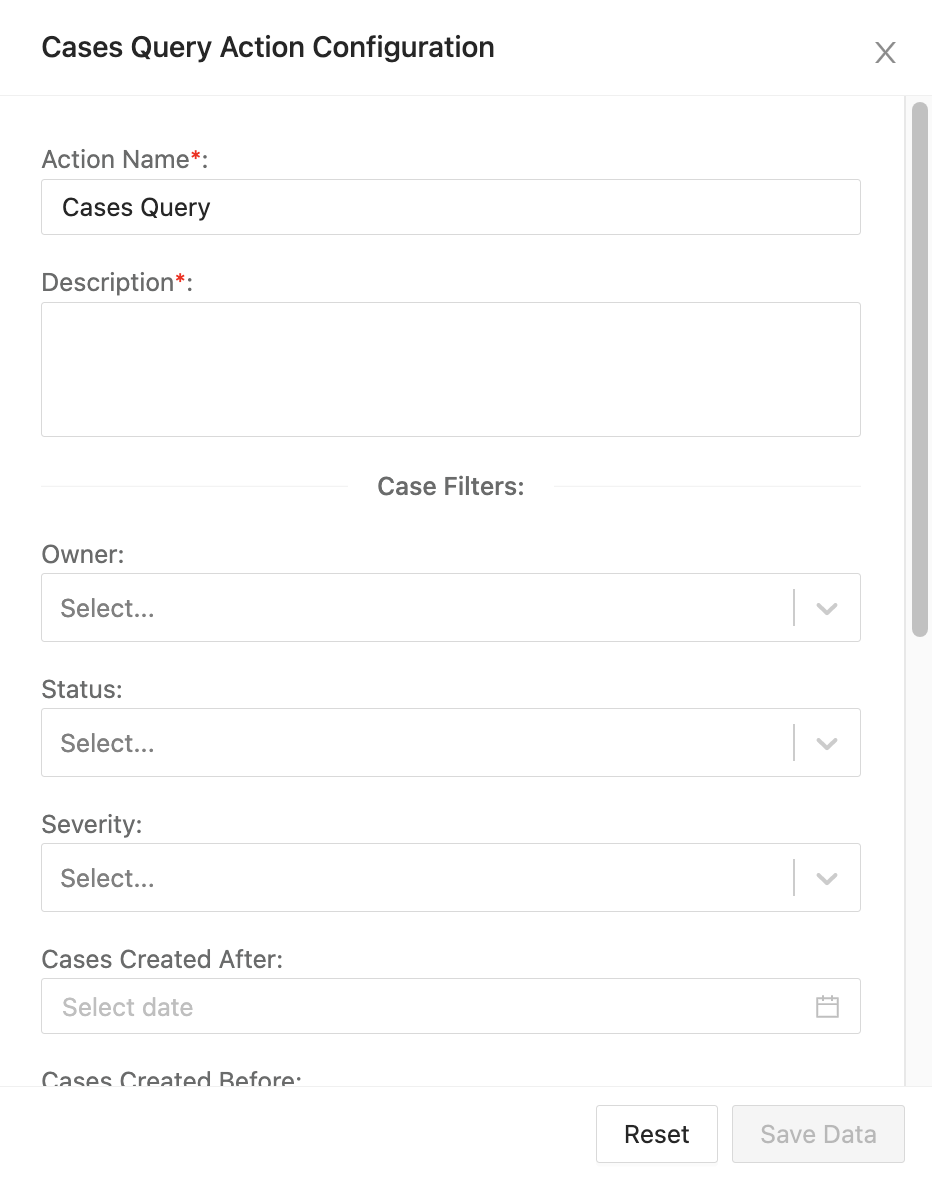Click the X to close the configuration dialog
The image size is (932, 1178).
(885, 53)
